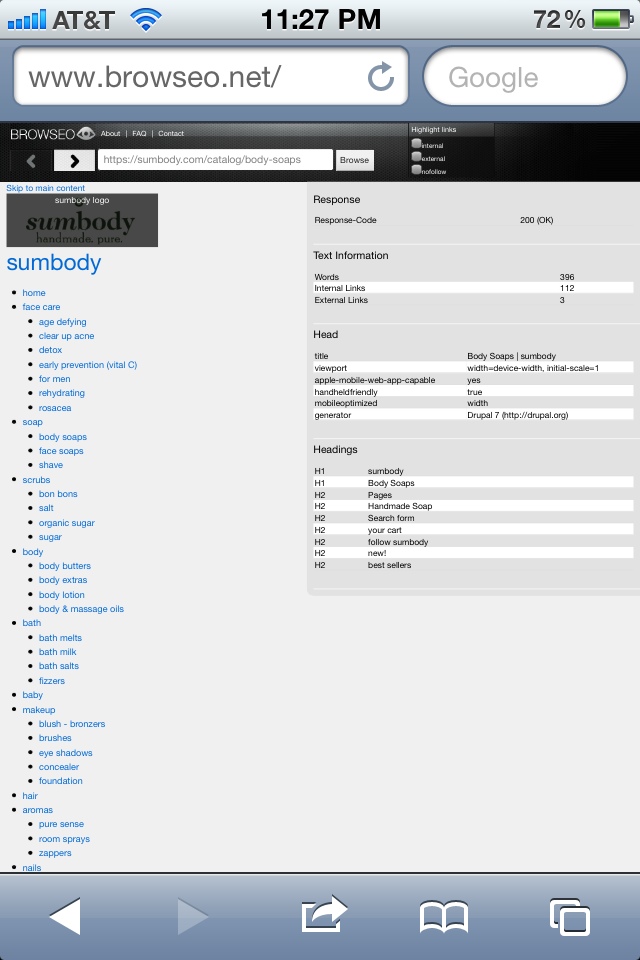Image resolution: width=640 pixels, height=960 pixels.
Task: Open the aromas category link
Action: tap(37, 809)
